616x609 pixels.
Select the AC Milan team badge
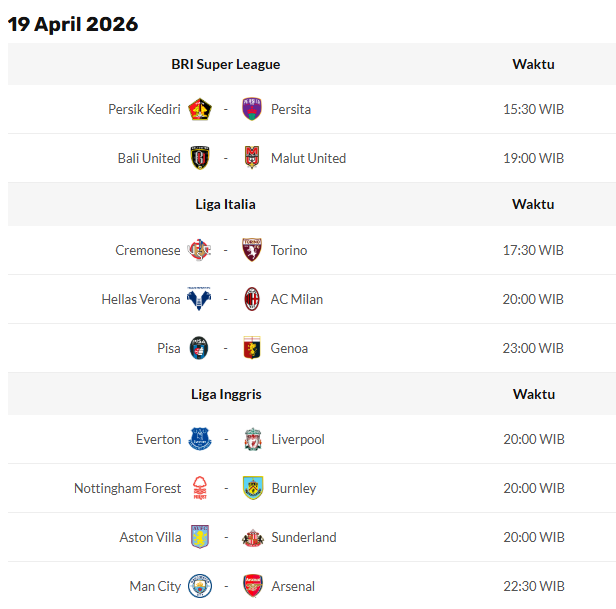252,299
